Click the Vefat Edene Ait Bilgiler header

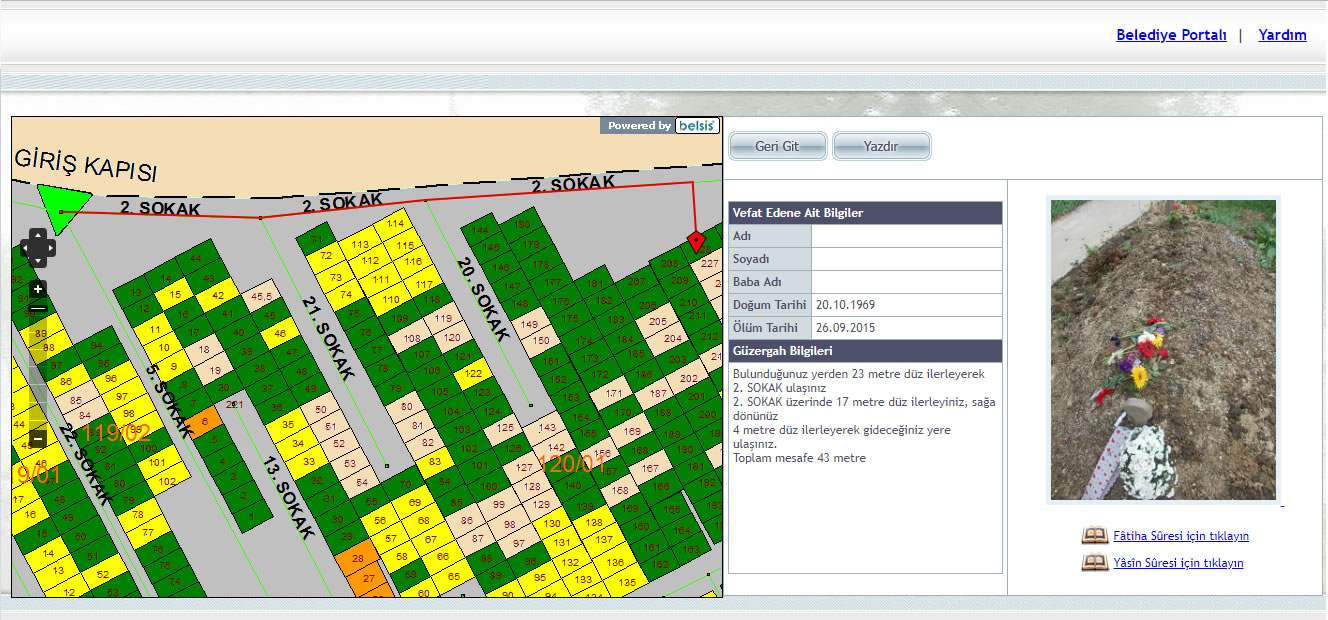865,213
